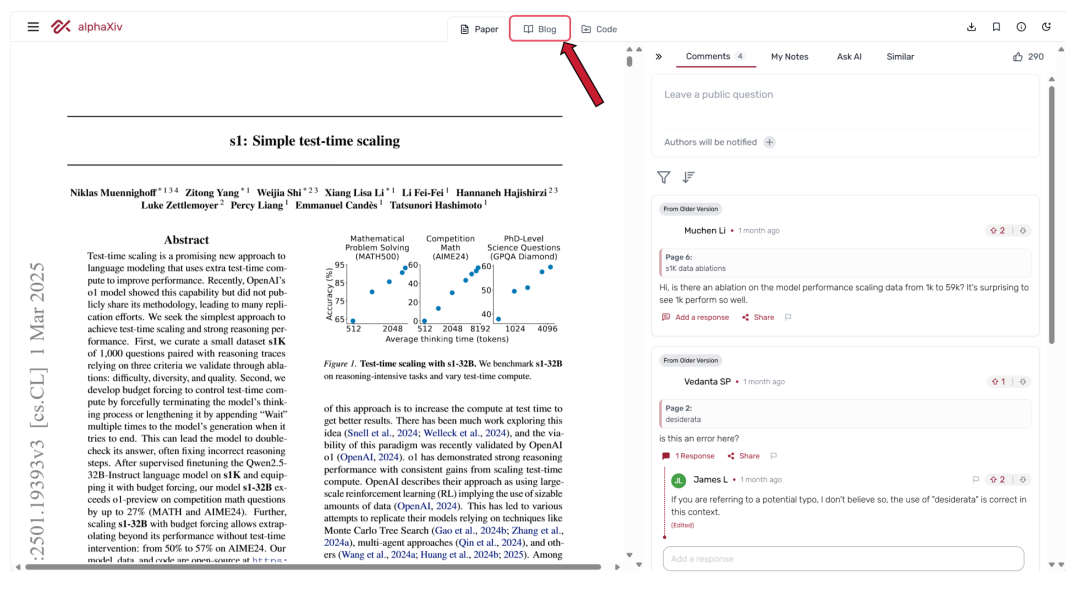Click the paper's horizontal scrollbar
The image size is (1080, 595).
[313, 567]
